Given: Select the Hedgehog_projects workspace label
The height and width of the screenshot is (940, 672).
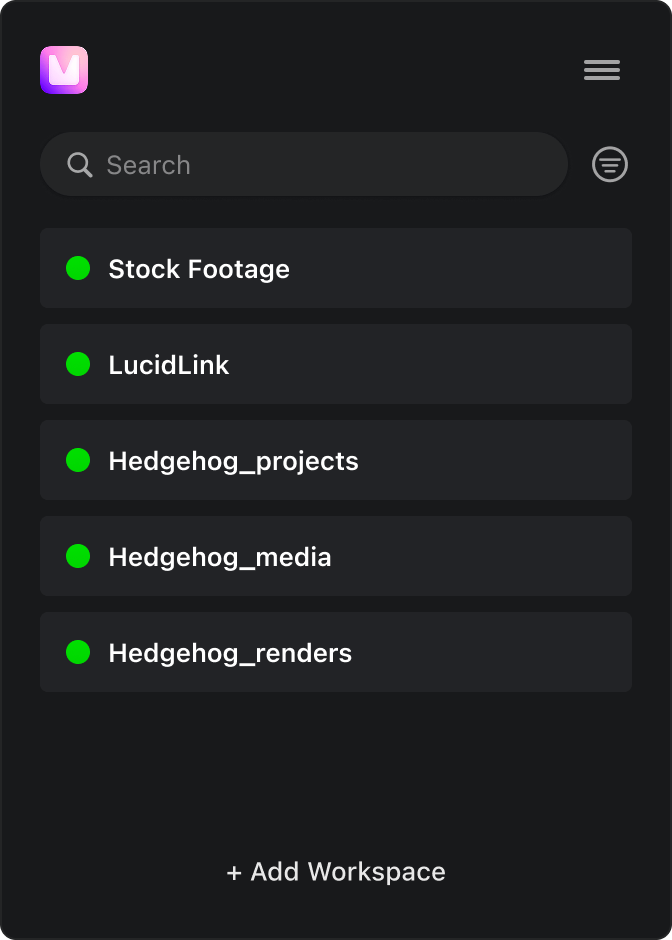Looking at the screenshot, I should pos(233,461).
